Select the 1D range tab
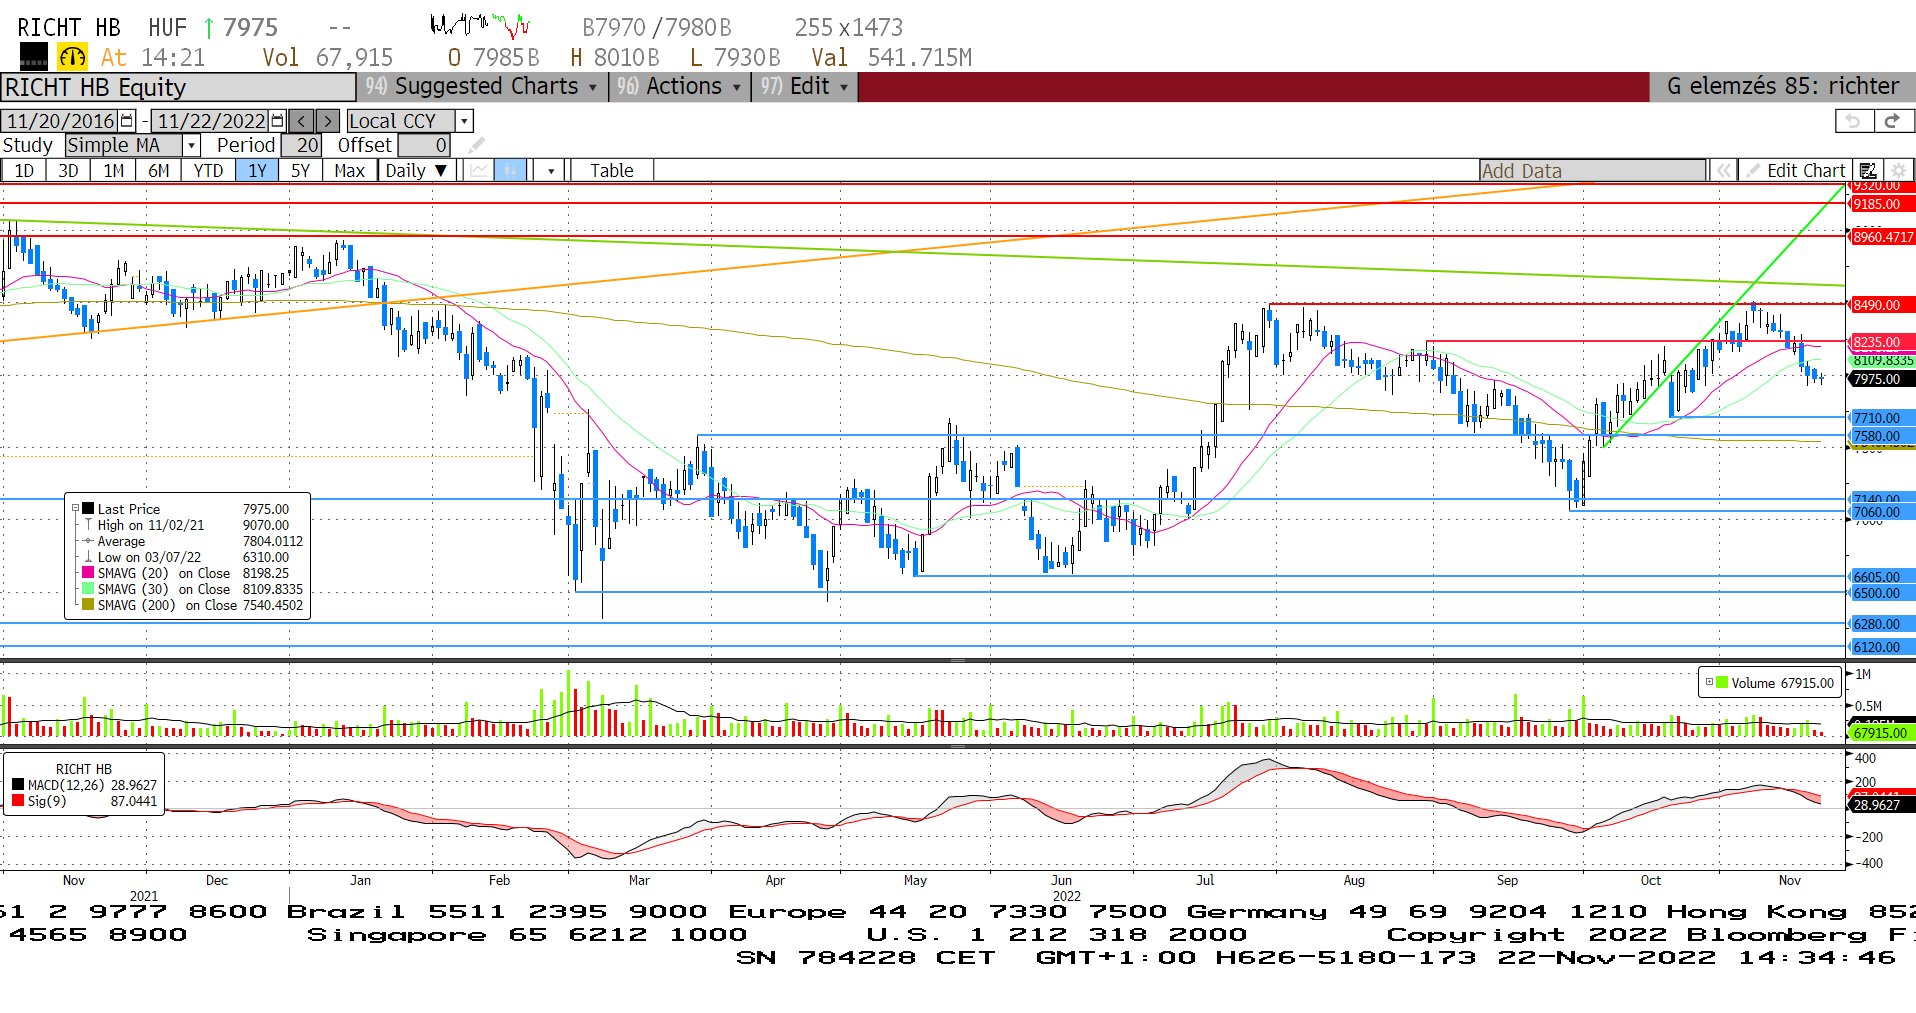This screenshot has height=1013, width=1916. click(x=24, y=171)
